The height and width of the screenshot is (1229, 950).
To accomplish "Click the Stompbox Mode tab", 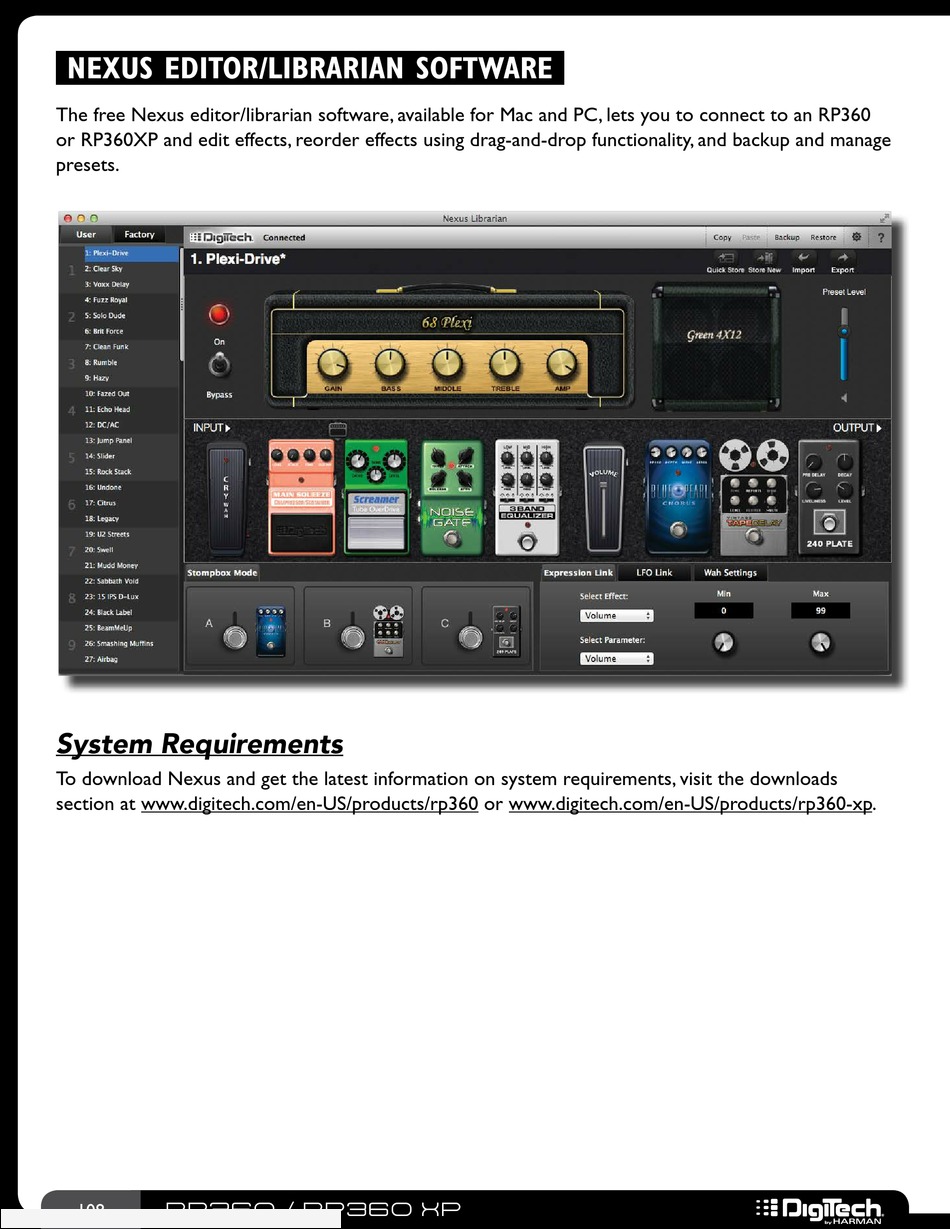I will tap(222, 573).
